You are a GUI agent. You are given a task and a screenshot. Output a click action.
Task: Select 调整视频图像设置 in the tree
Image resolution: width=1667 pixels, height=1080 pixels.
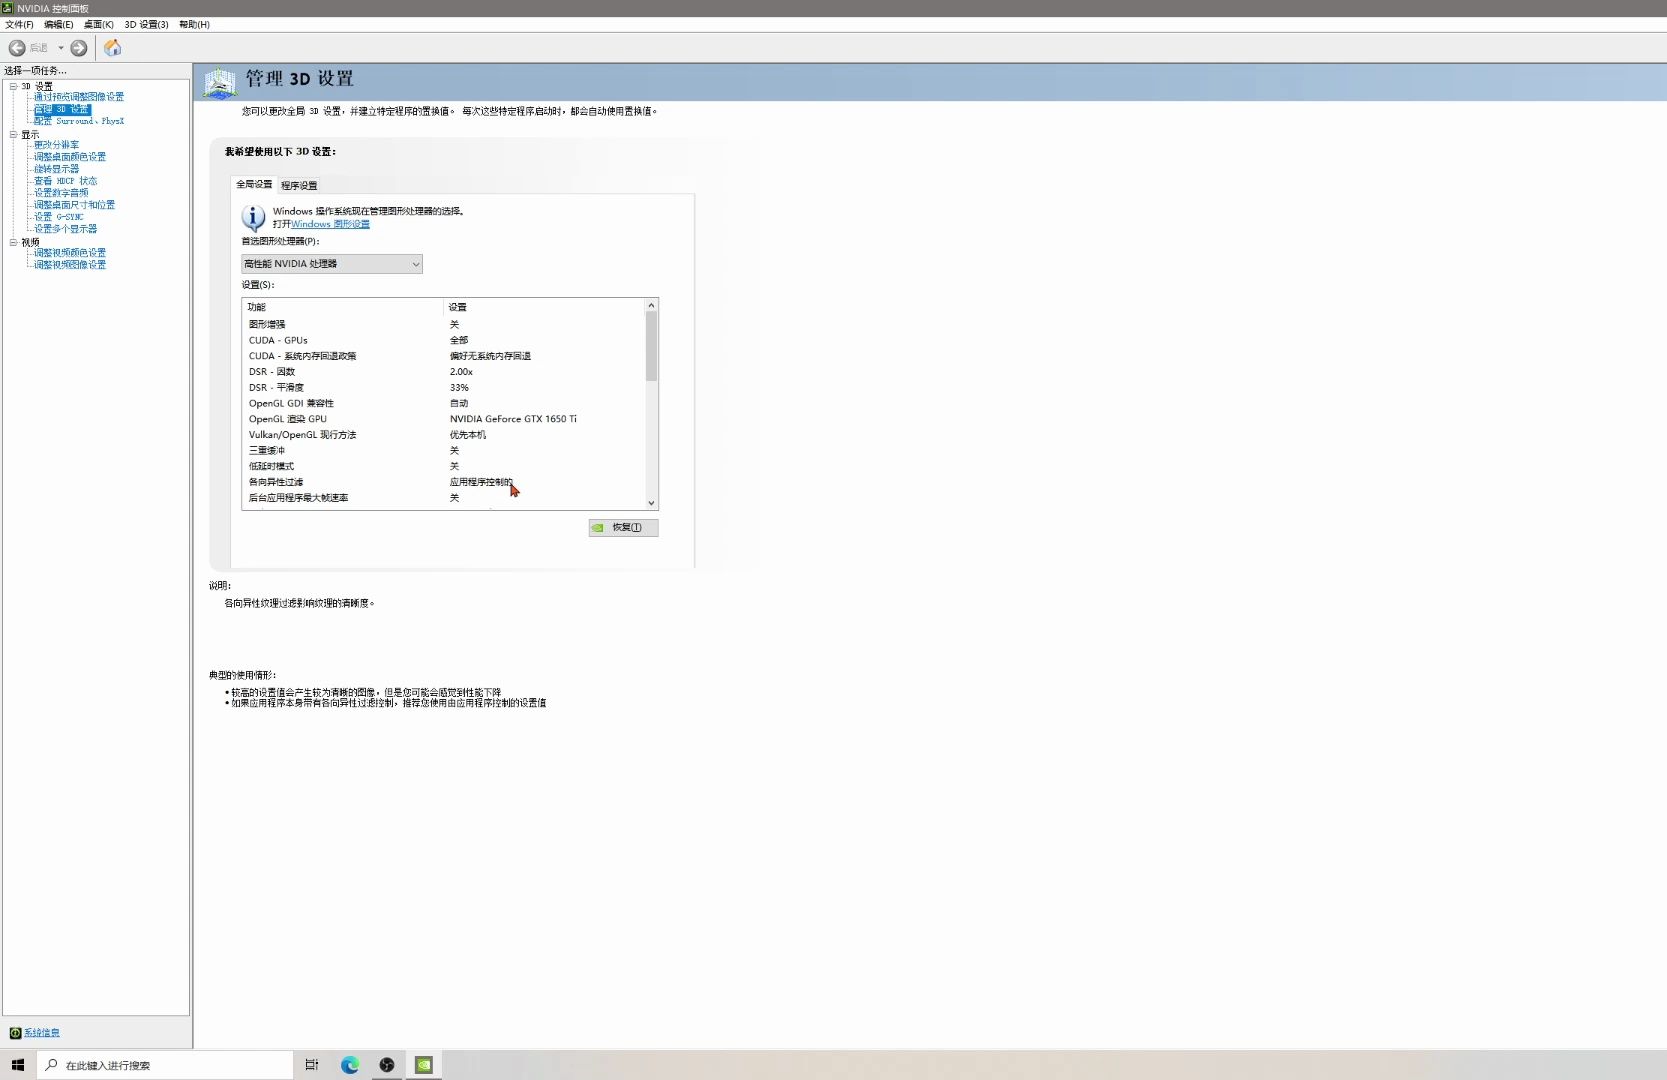[70, 265]
